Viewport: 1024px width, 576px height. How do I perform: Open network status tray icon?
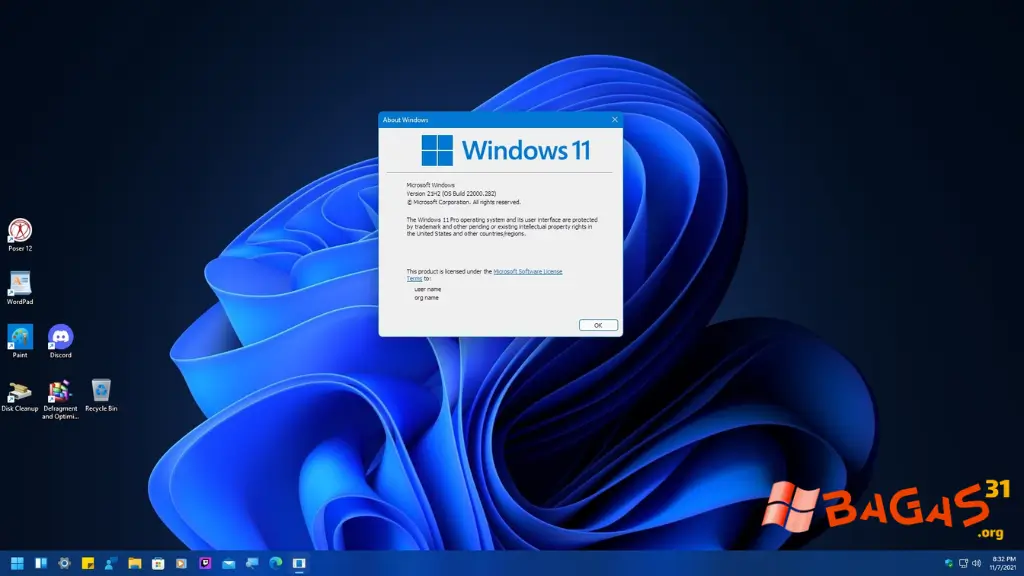click(x=963, y=563)
